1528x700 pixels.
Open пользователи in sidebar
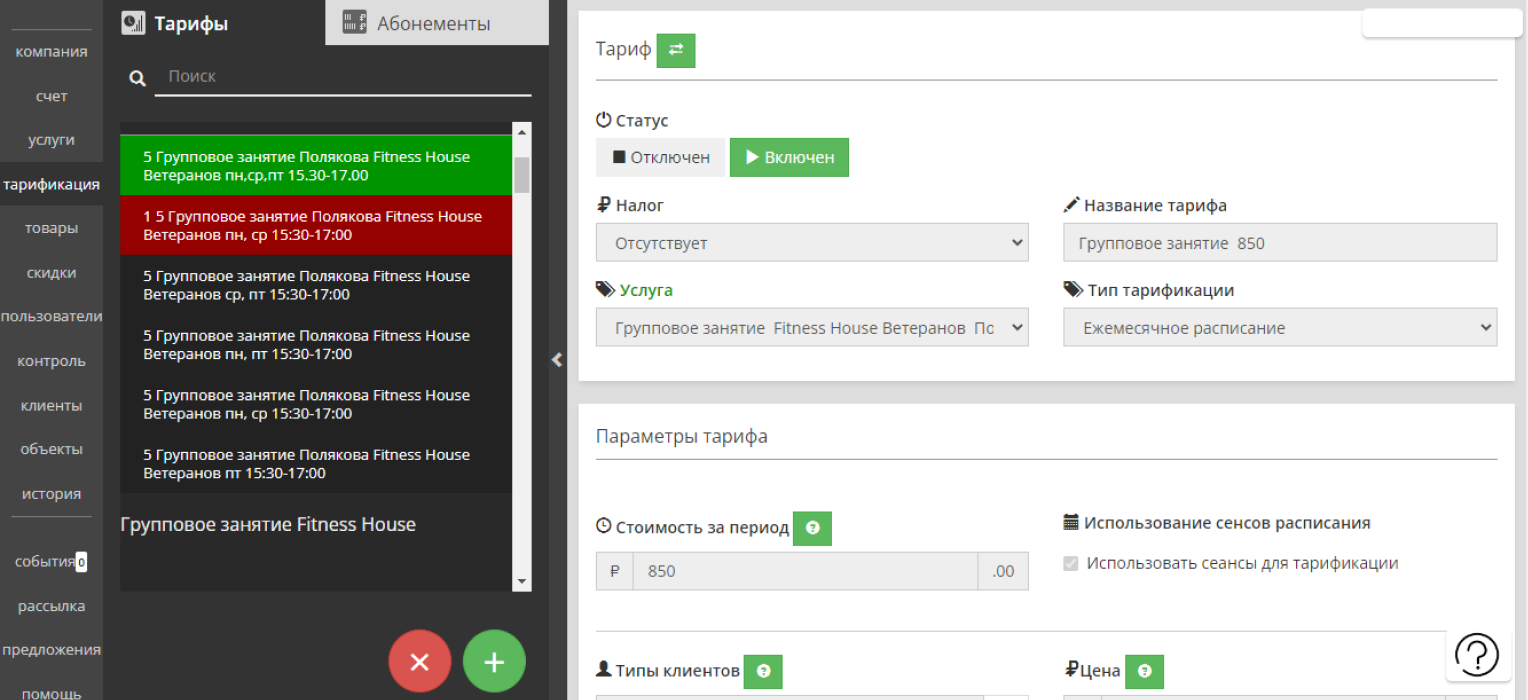tap(52, 317)
